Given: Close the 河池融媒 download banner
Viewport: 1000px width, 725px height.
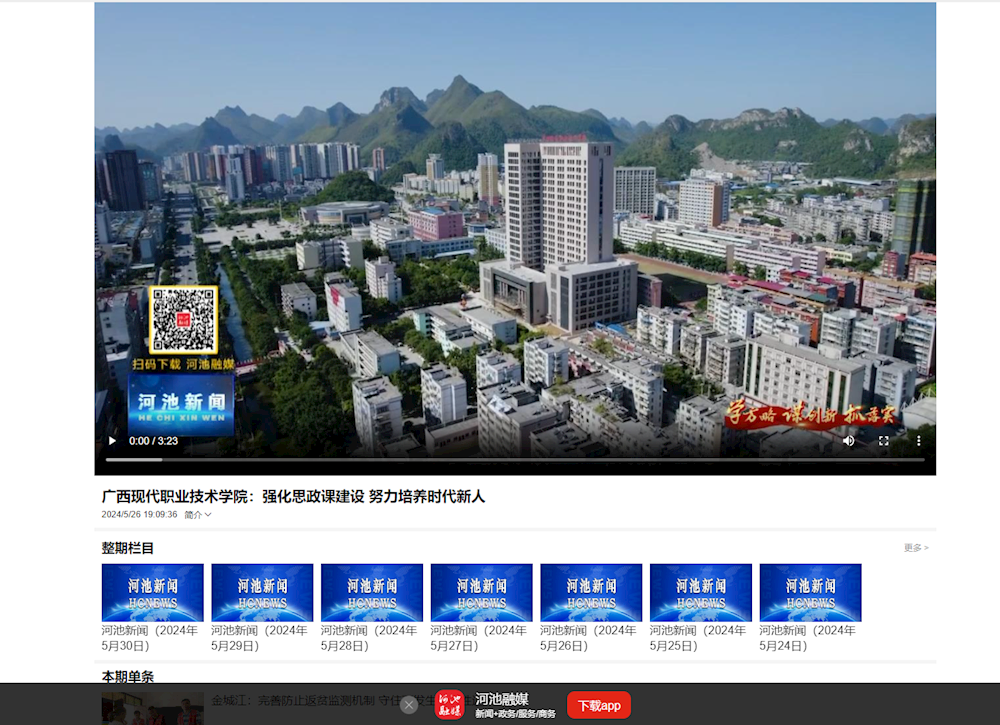Looking at the screenshot, I should coord(409,705).
